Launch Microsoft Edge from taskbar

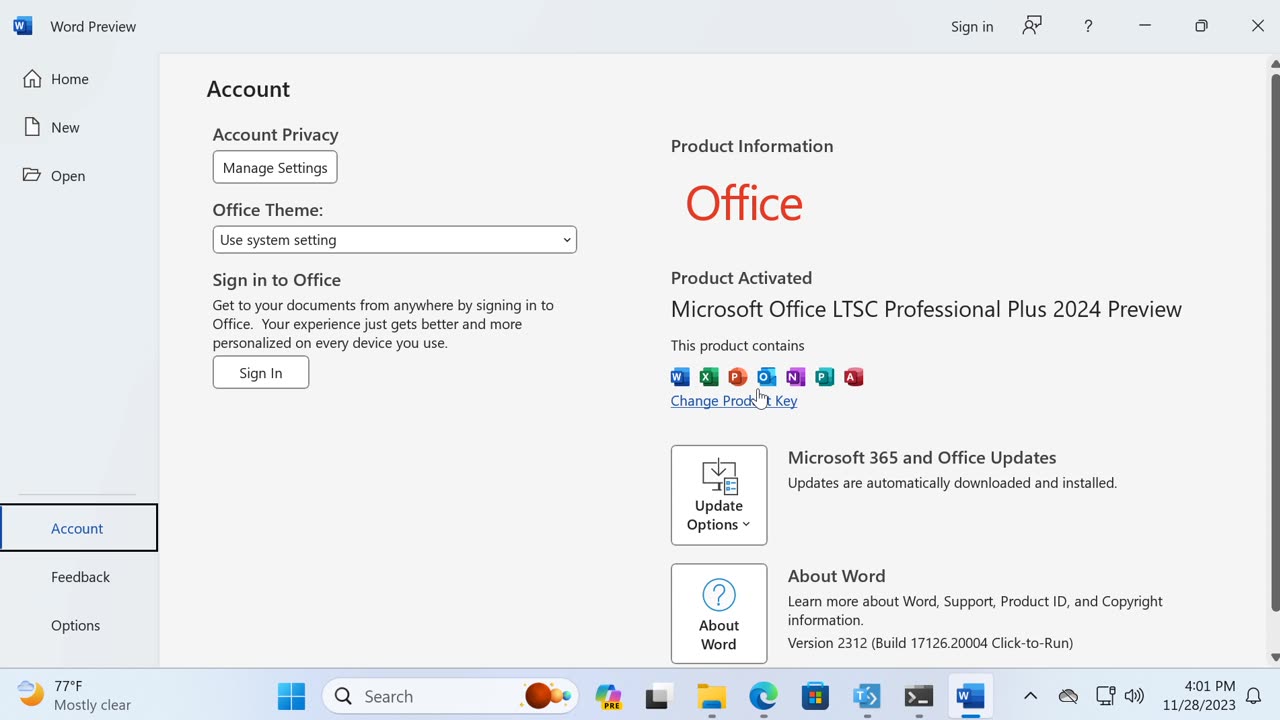point(763,696)
